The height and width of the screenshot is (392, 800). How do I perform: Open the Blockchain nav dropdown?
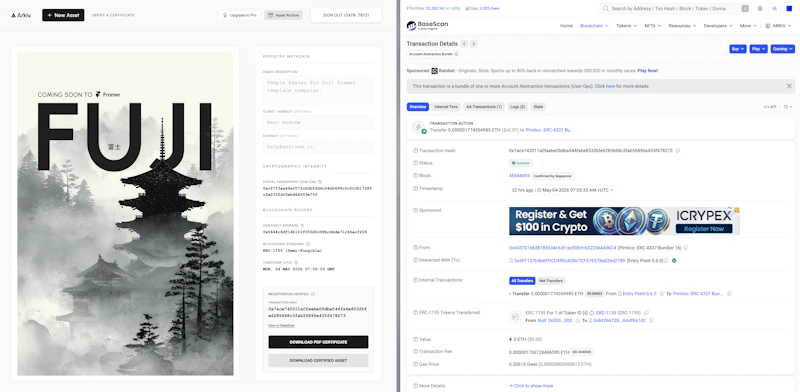point(594,26)
